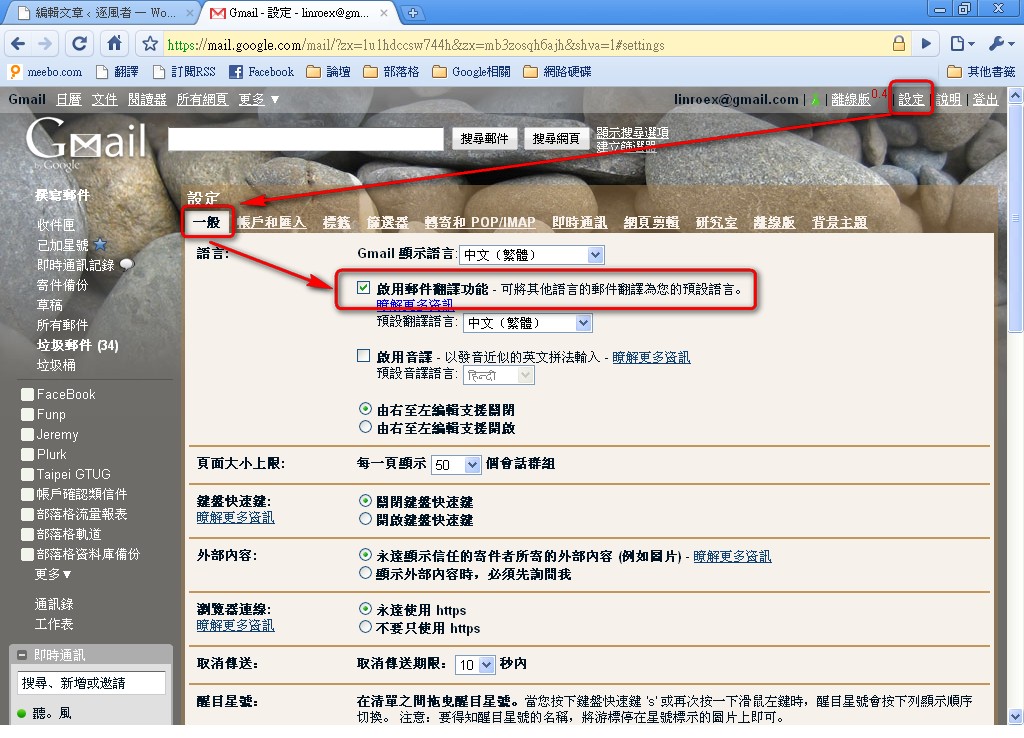Screen dimensions: 1024x738
Task: Open the 每一頁顯示 50 dropdown
Action: tap(456, 464)
